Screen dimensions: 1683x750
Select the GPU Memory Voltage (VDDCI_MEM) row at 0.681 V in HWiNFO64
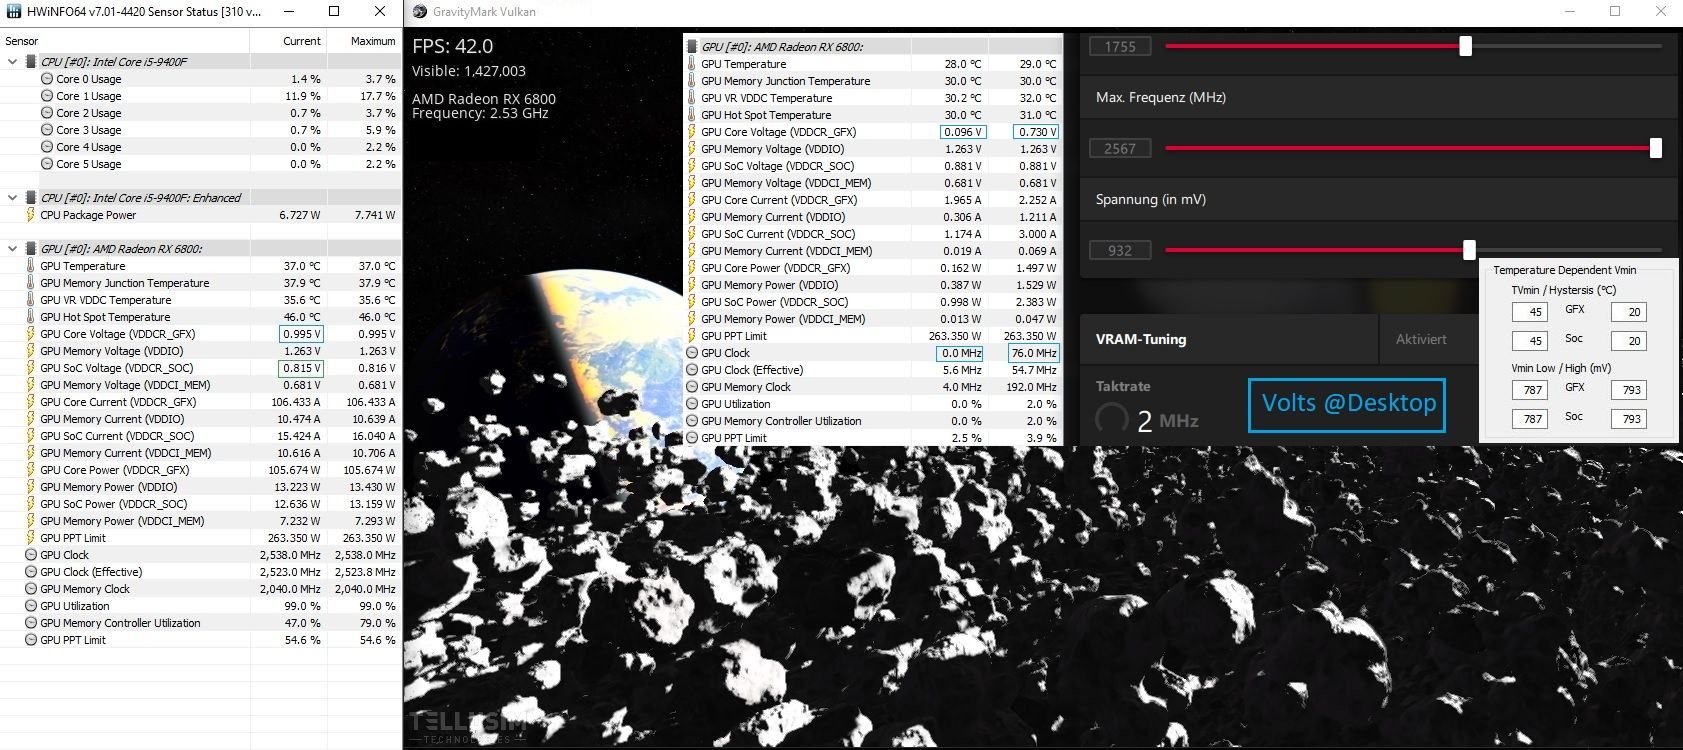click(x=200, y=385)
